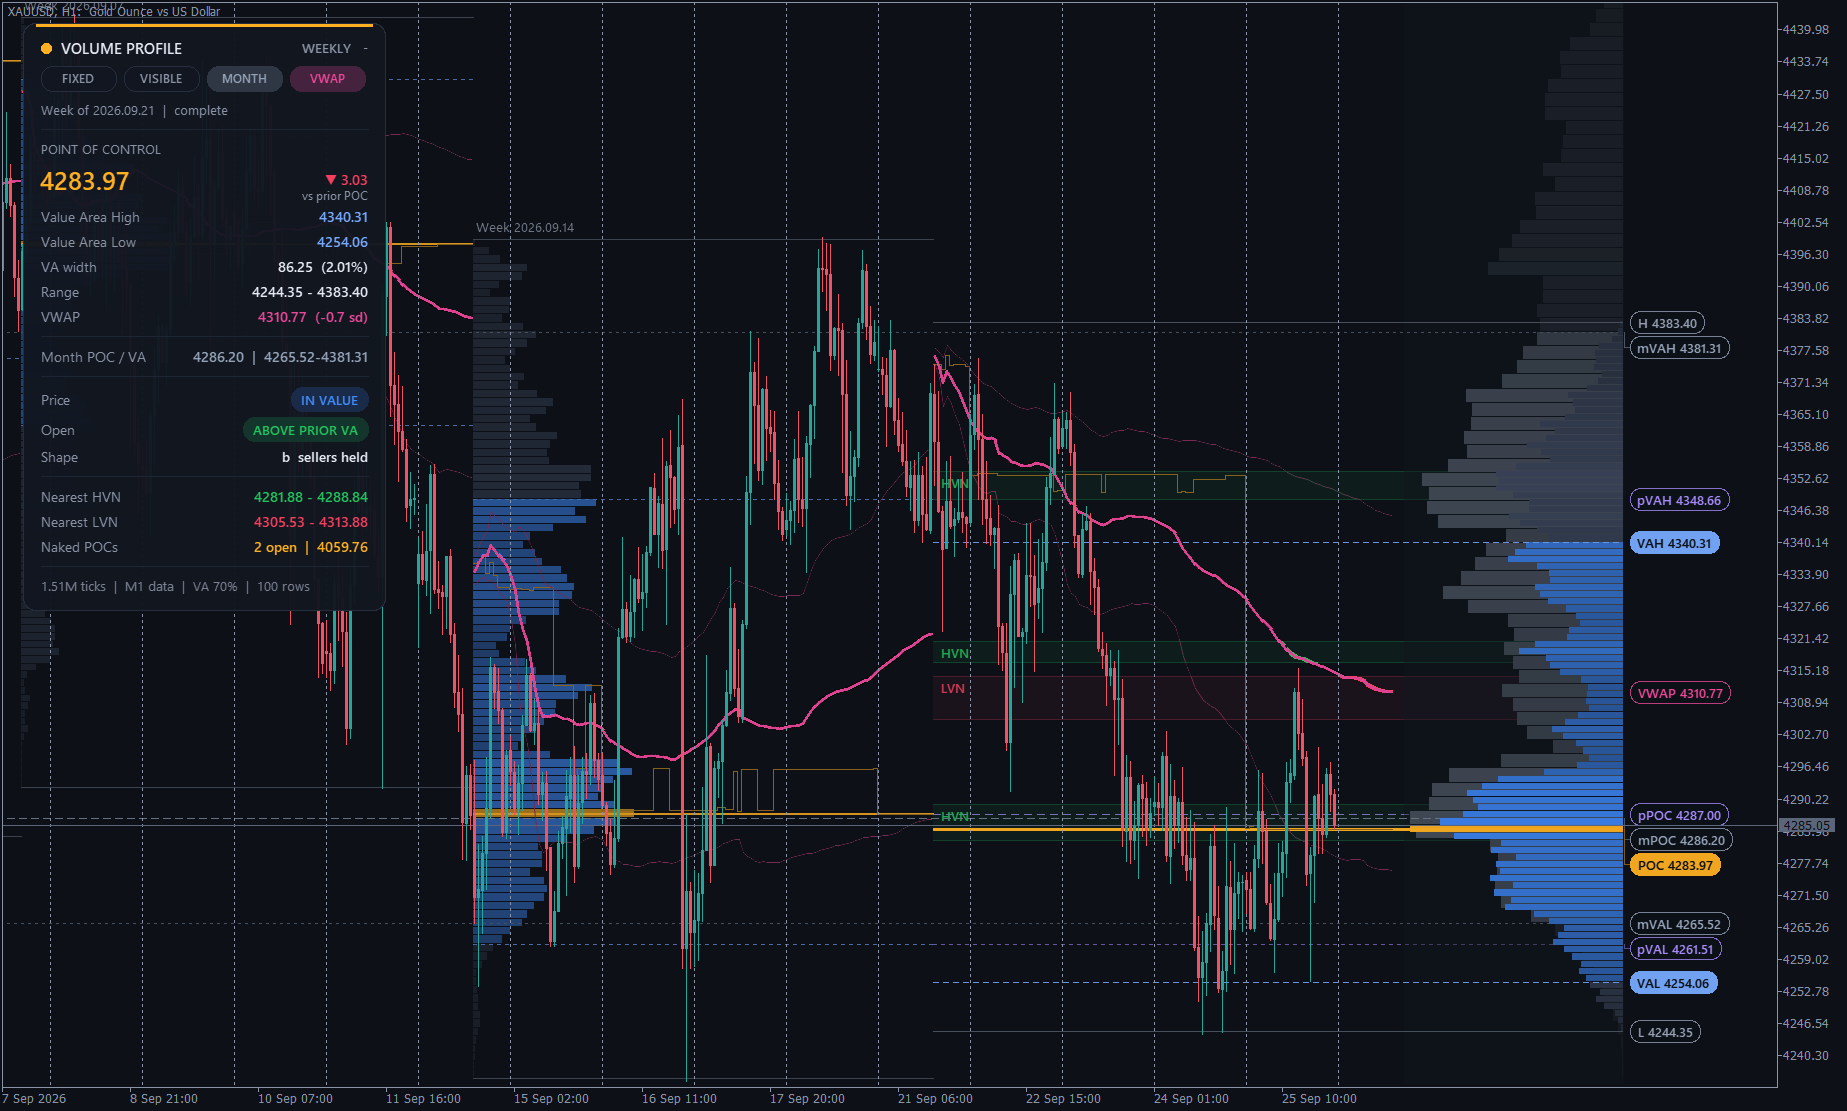Click the H 4383.40 high label

coord(1667,323)
